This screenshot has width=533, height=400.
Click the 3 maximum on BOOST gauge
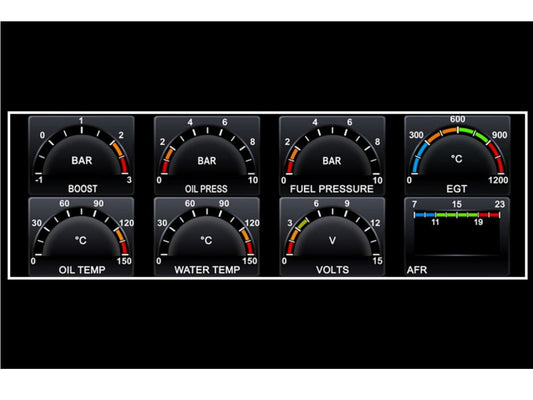[129, 180]
